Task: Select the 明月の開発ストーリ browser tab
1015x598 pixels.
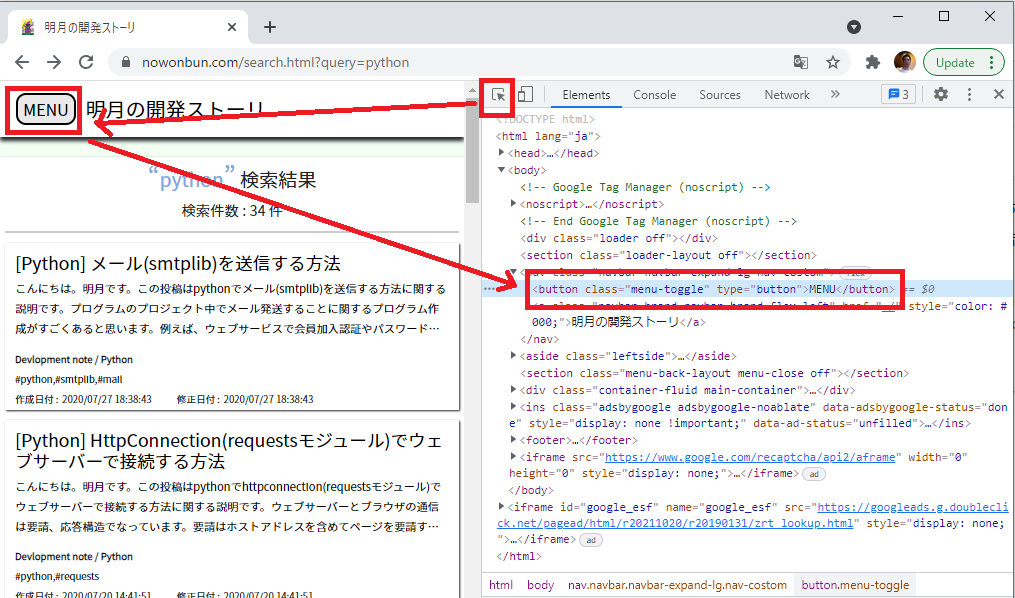Action: tap(126, 27)
